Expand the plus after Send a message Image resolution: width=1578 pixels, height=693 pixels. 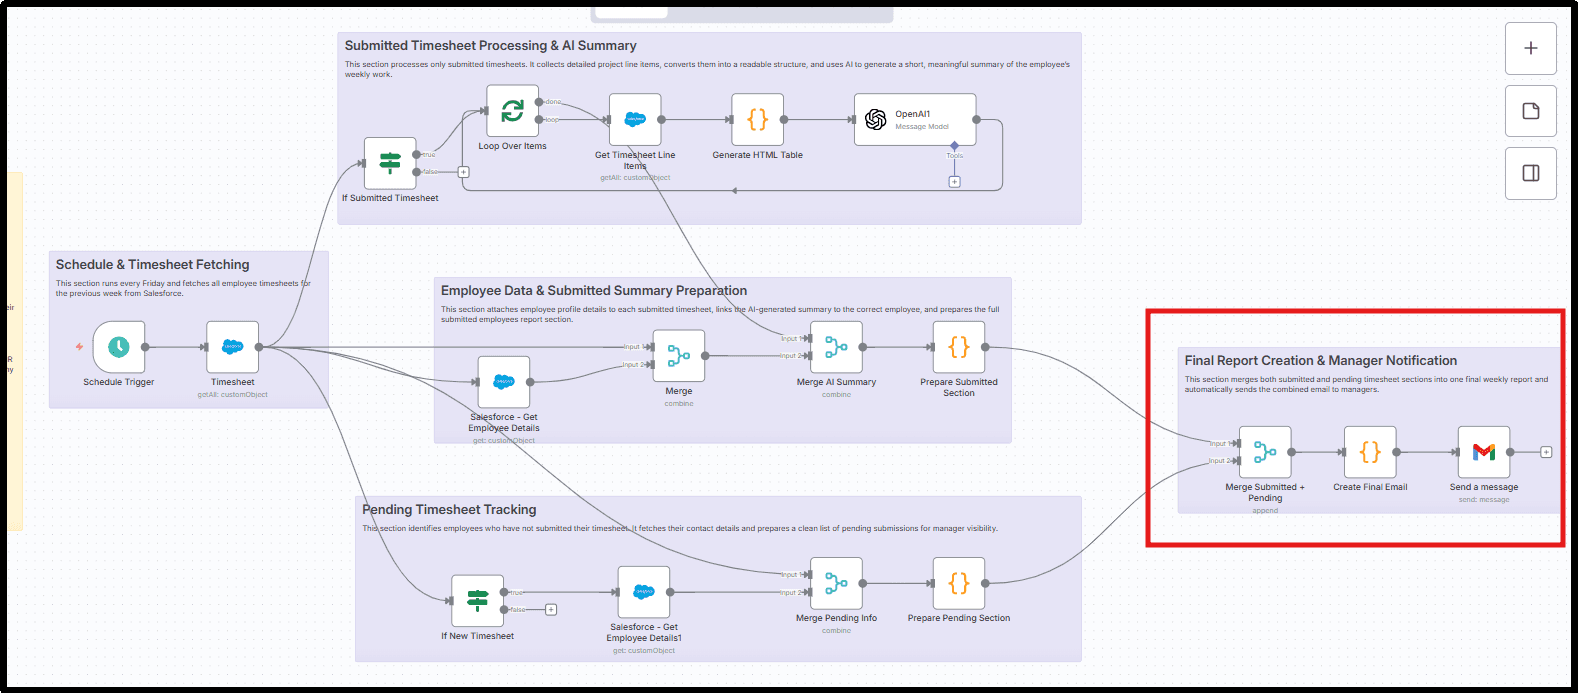click(x=1546, y=452)
